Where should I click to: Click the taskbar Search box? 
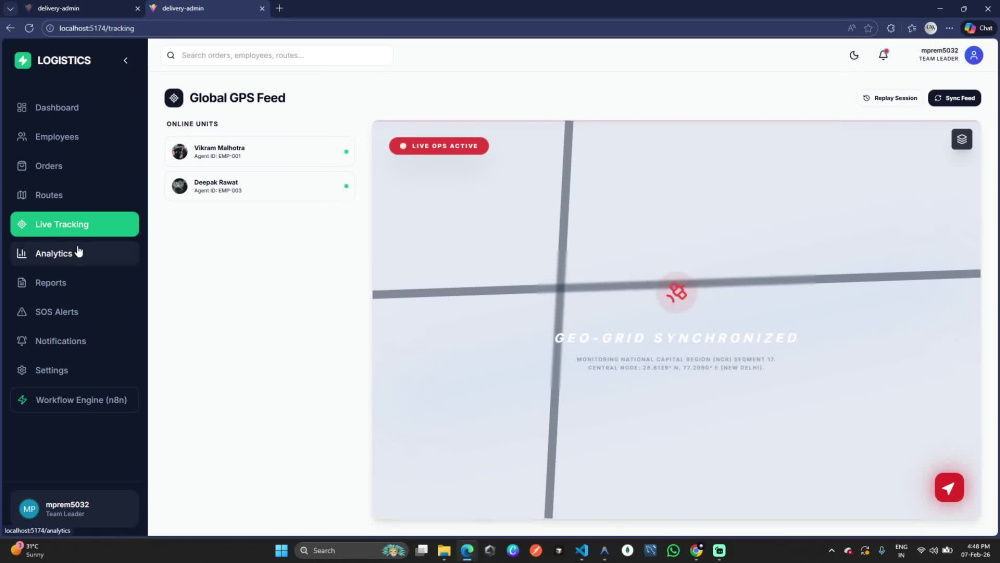351,550
